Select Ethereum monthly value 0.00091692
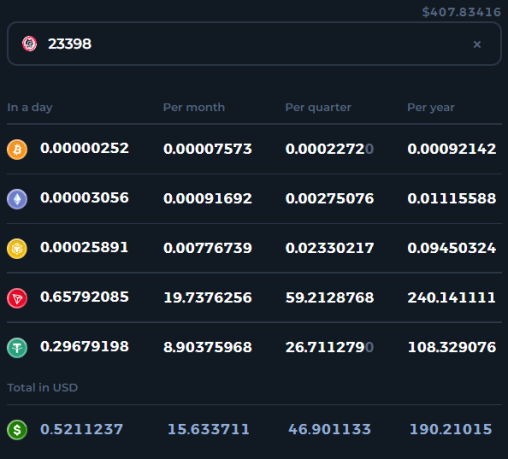The height and width of the screenshot is (459, 508). point(207,199)
